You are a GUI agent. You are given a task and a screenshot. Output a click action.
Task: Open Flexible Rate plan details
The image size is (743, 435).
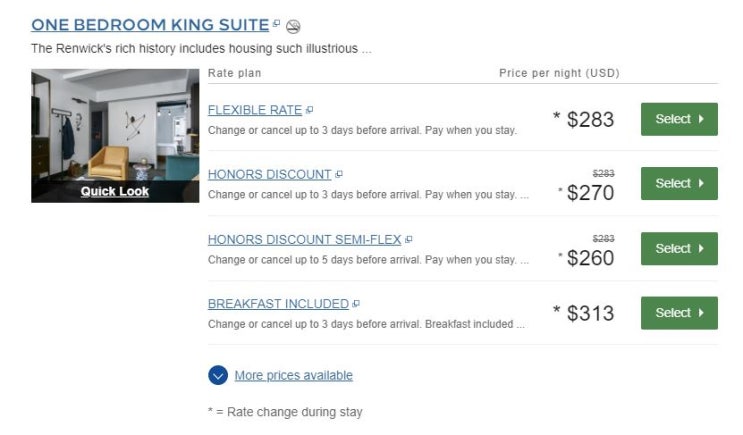254,110
